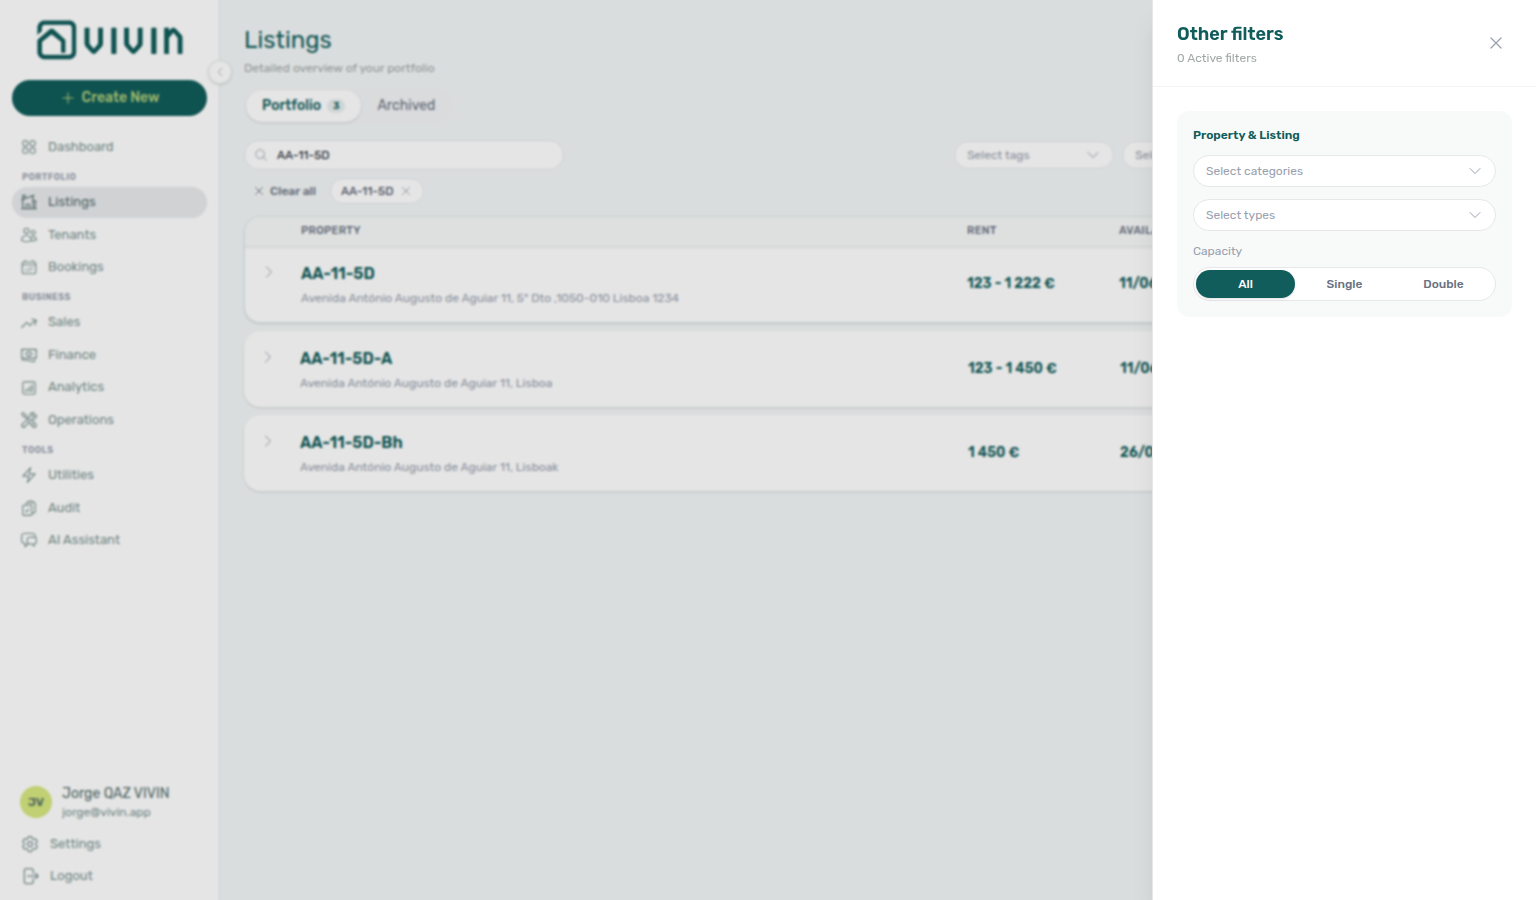Switch to the Archived tab
1536x900 pixels.
(x=406, y=105)
